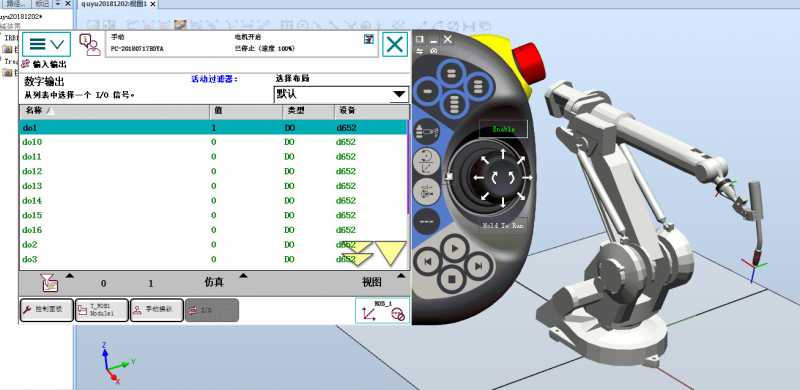The height and width of the screenshot is (390, 800).
Task: Toggle the green Enable device button
Action: tap(503, 129)
